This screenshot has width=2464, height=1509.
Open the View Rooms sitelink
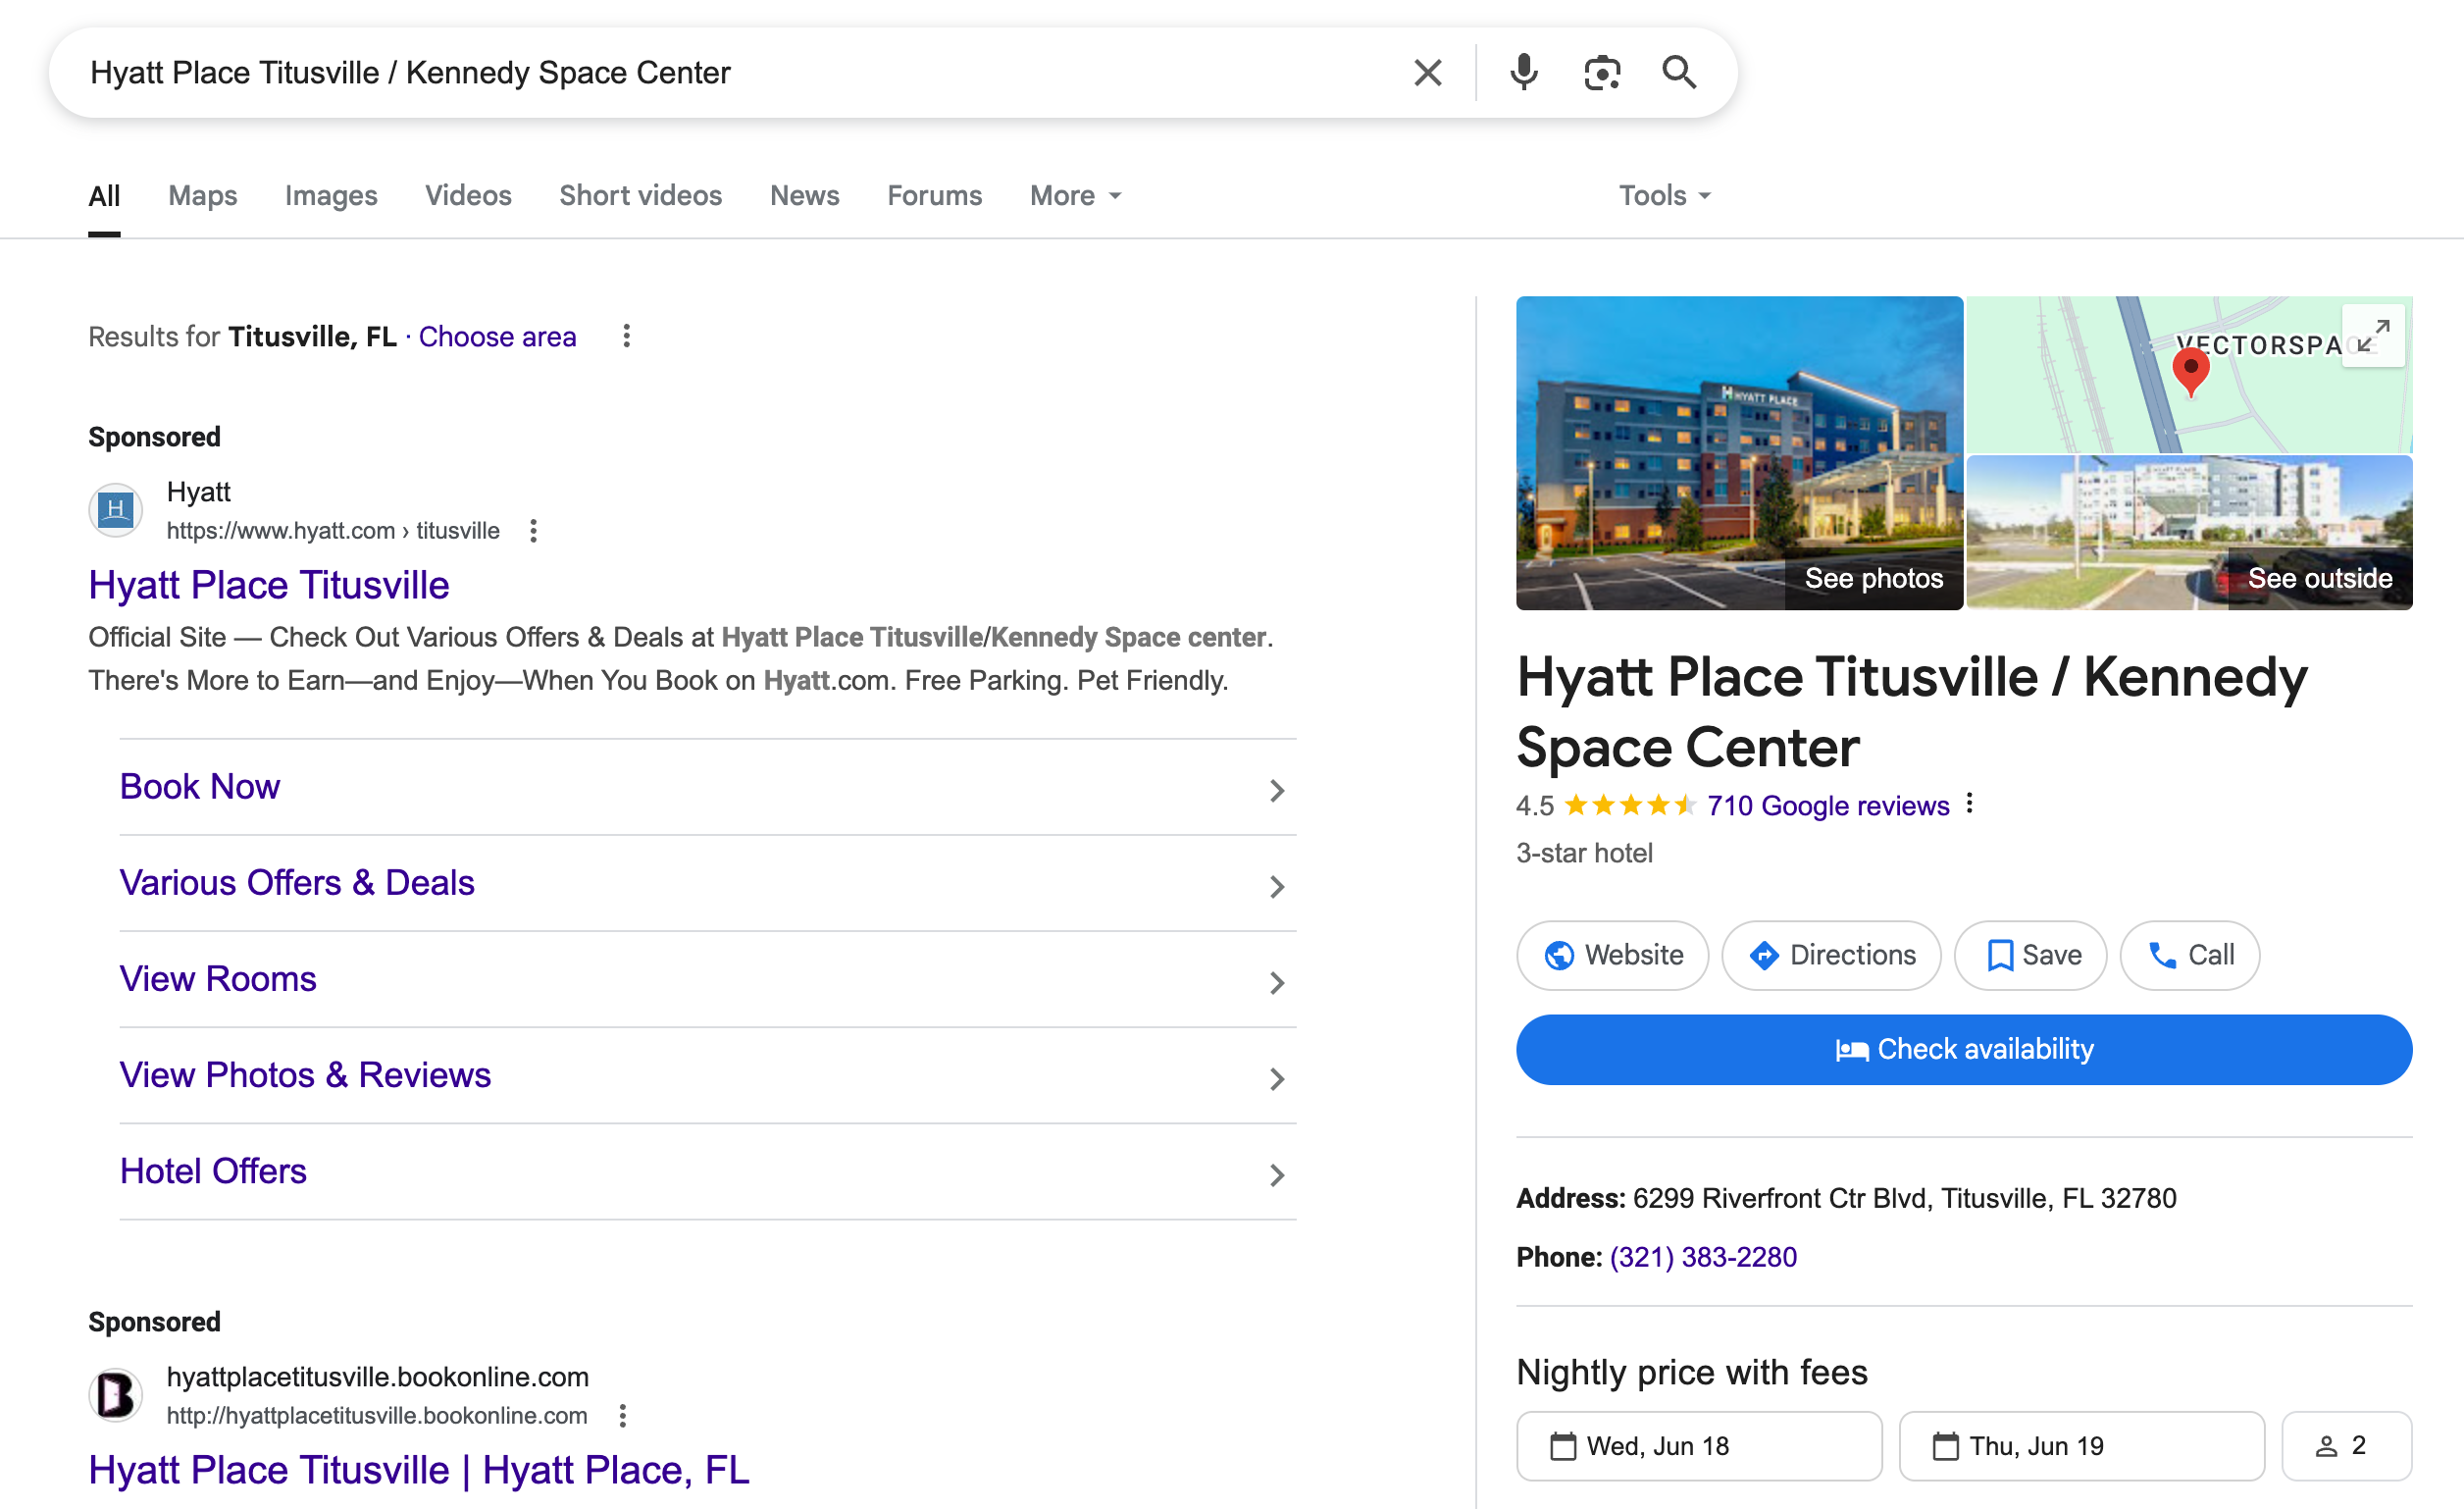[x=218, y=978]
